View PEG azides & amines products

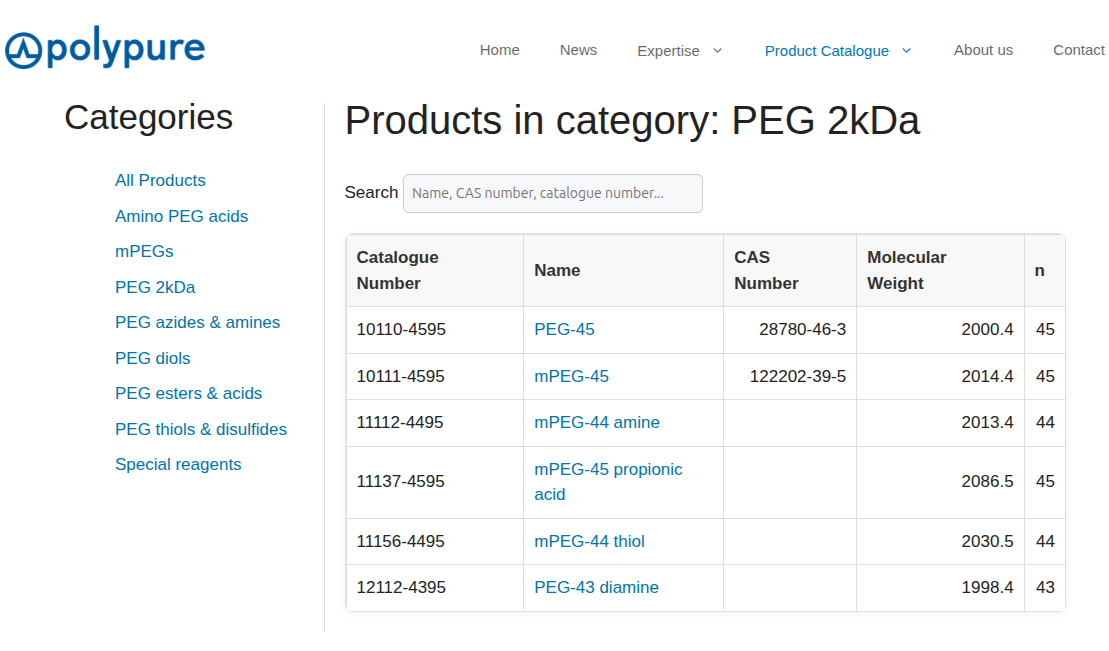pyautogui.click(x=197, y=322)
